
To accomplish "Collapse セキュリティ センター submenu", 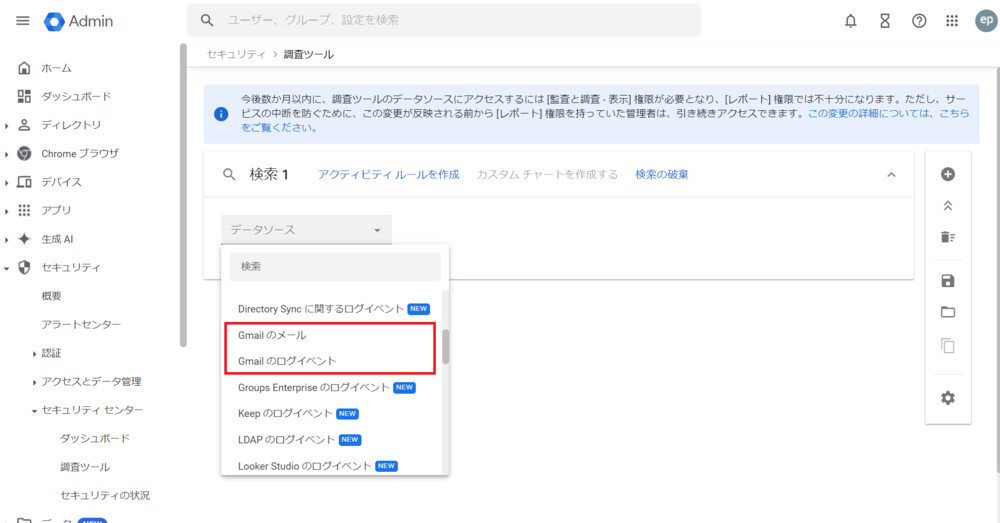I will tap(34, 411).
